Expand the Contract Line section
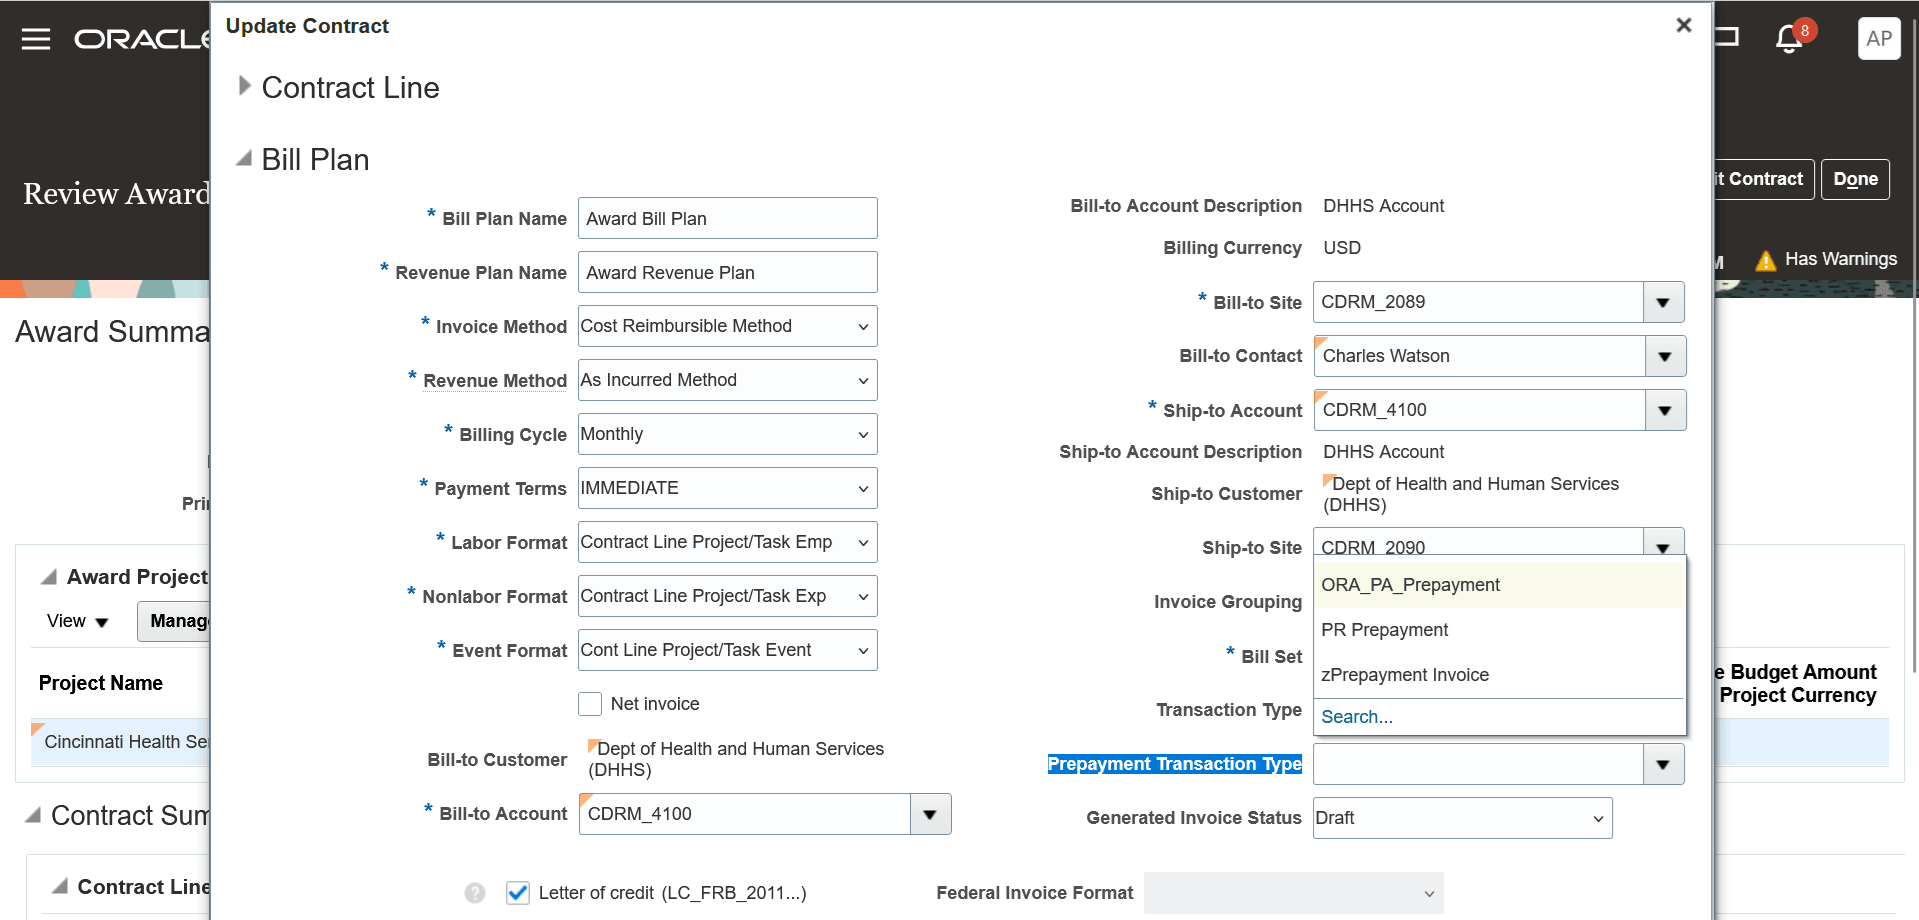This screenshot has width=1919, height=920. [x=244, y=86]
